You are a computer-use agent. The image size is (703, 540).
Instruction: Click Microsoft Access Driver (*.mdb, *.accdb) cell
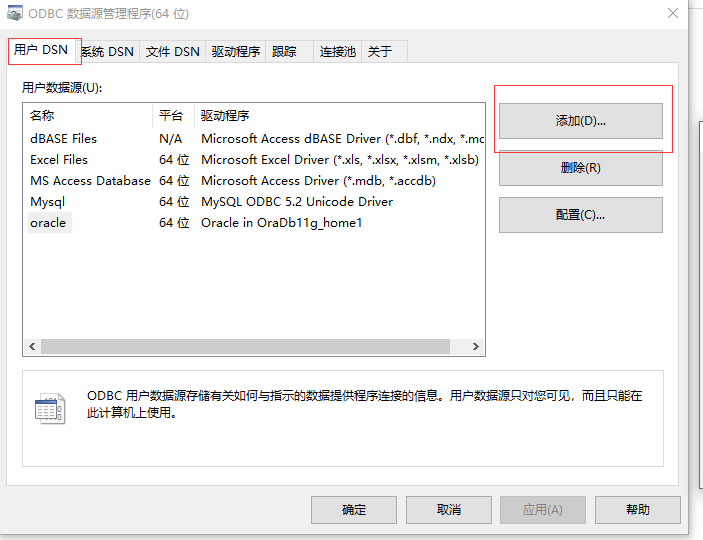click(x=318, y=181)
